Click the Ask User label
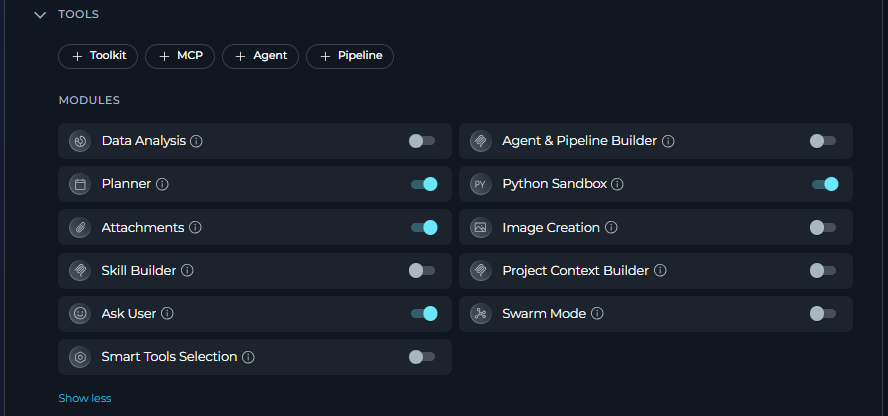888x416 pixels. [129, 314]
